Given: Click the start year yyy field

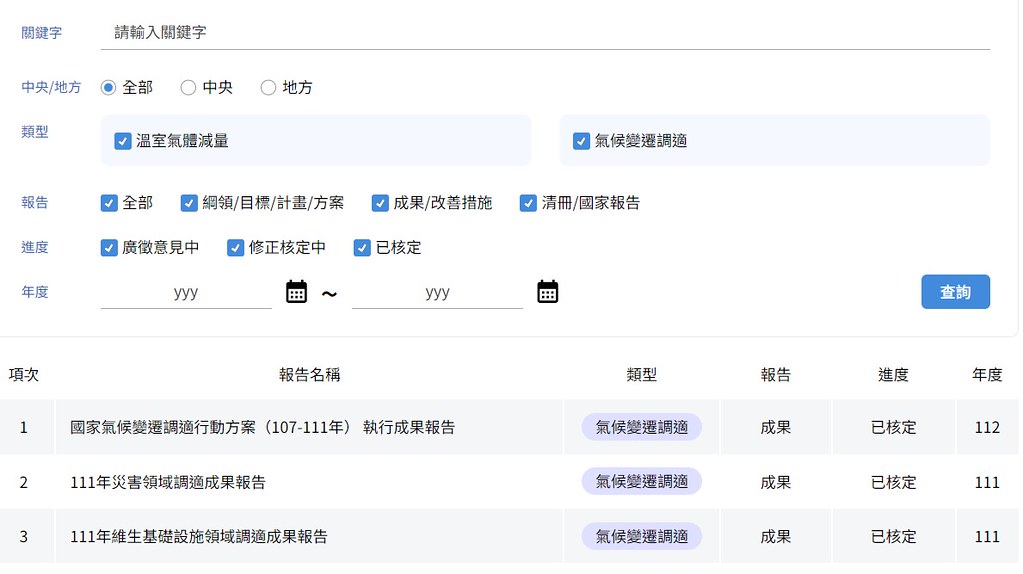Looking at the screenshot, I should click(x=186, y=292).
